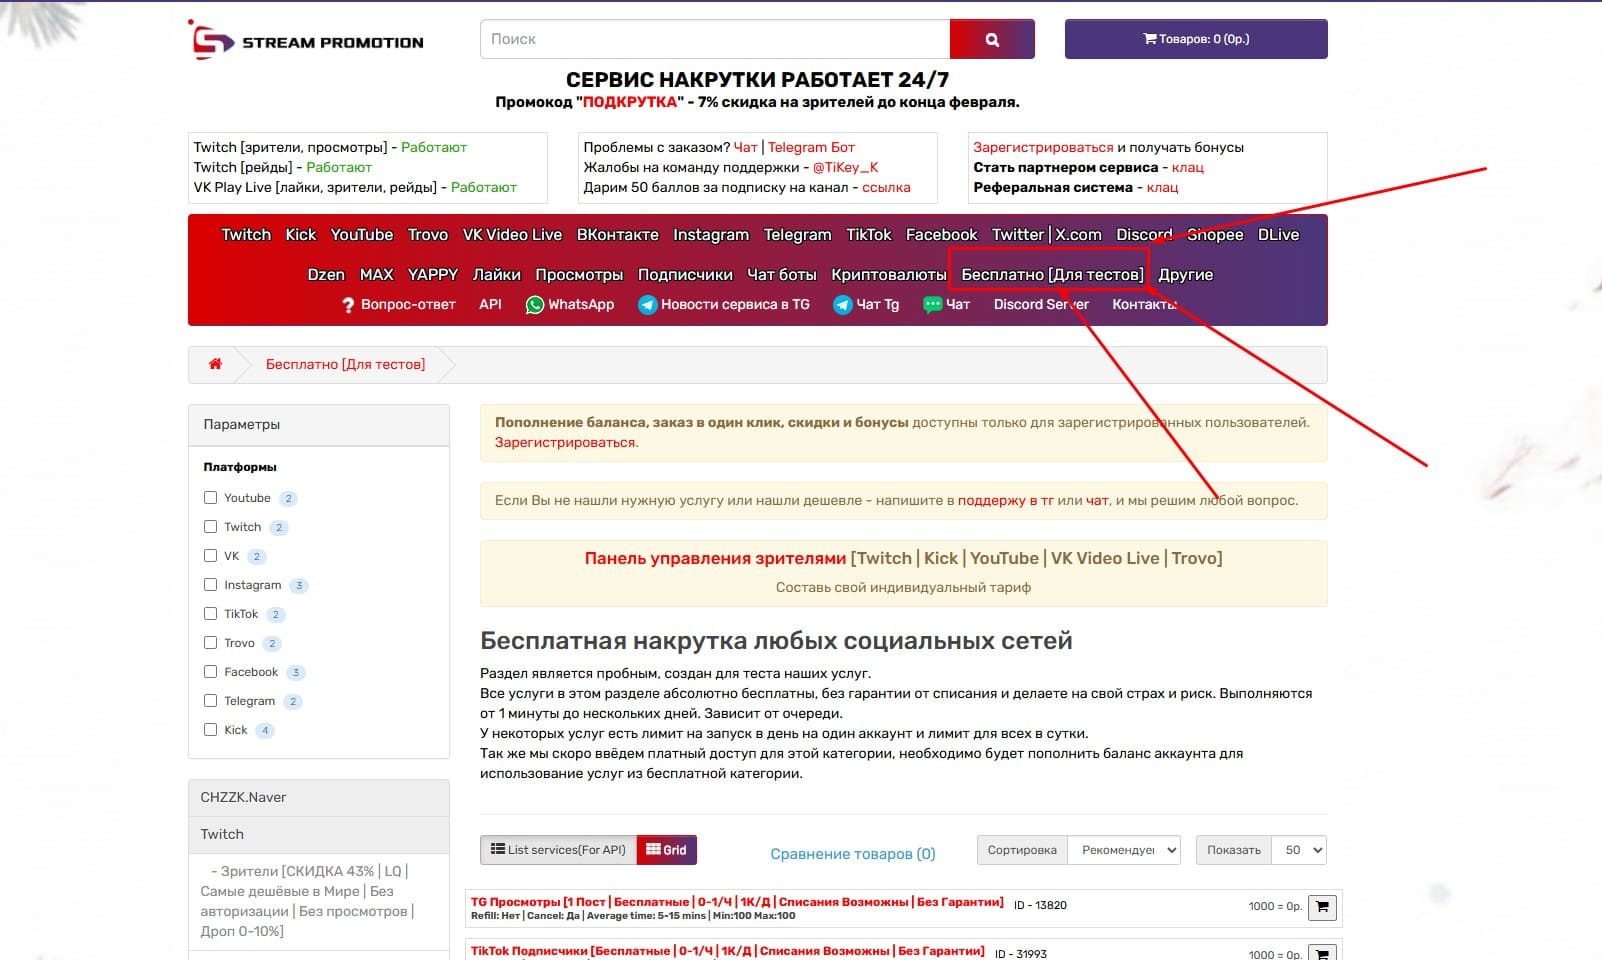Check the Instagram platform filter
The image size is (1602, 960).
[x=210, y=585]
